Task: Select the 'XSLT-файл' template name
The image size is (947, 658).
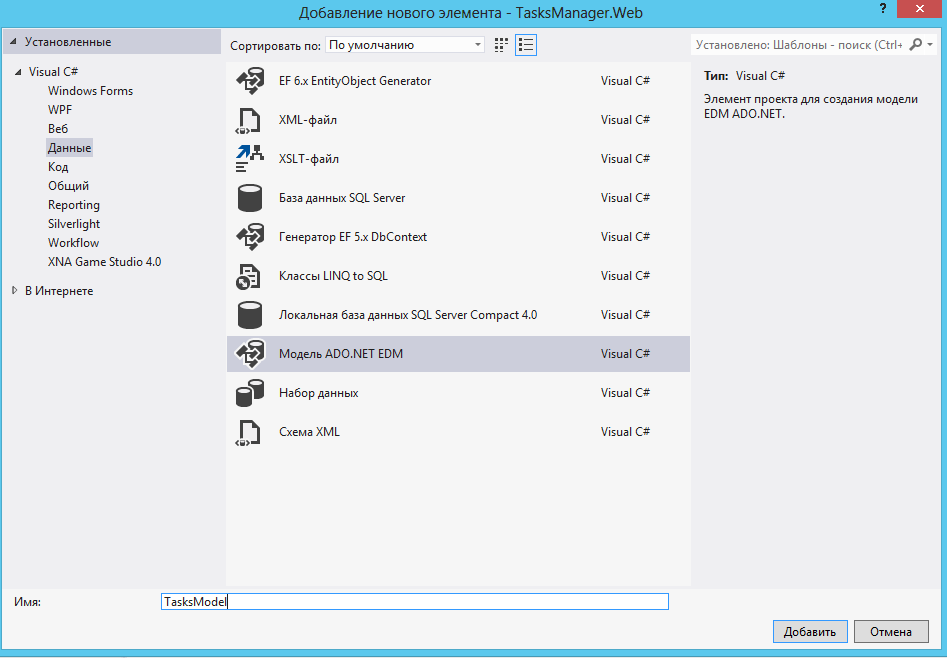Action: 309,159
